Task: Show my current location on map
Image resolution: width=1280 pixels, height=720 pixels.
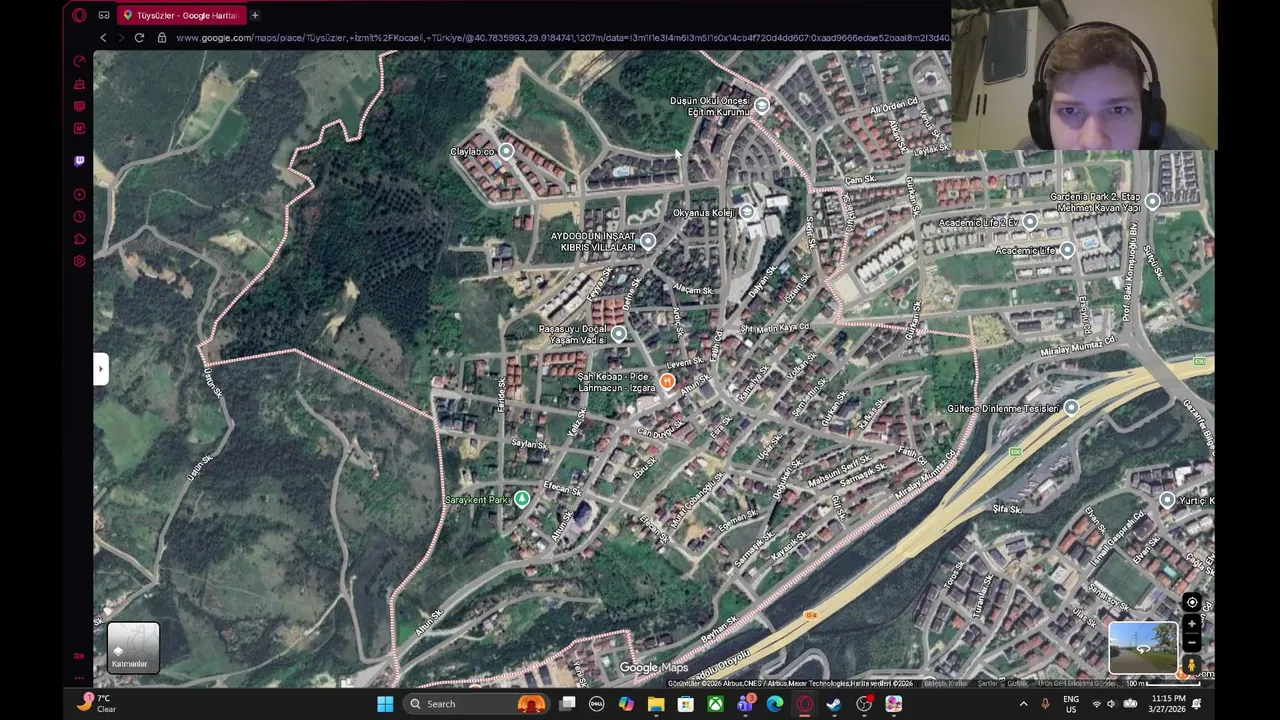Action: pos(1191,603)
